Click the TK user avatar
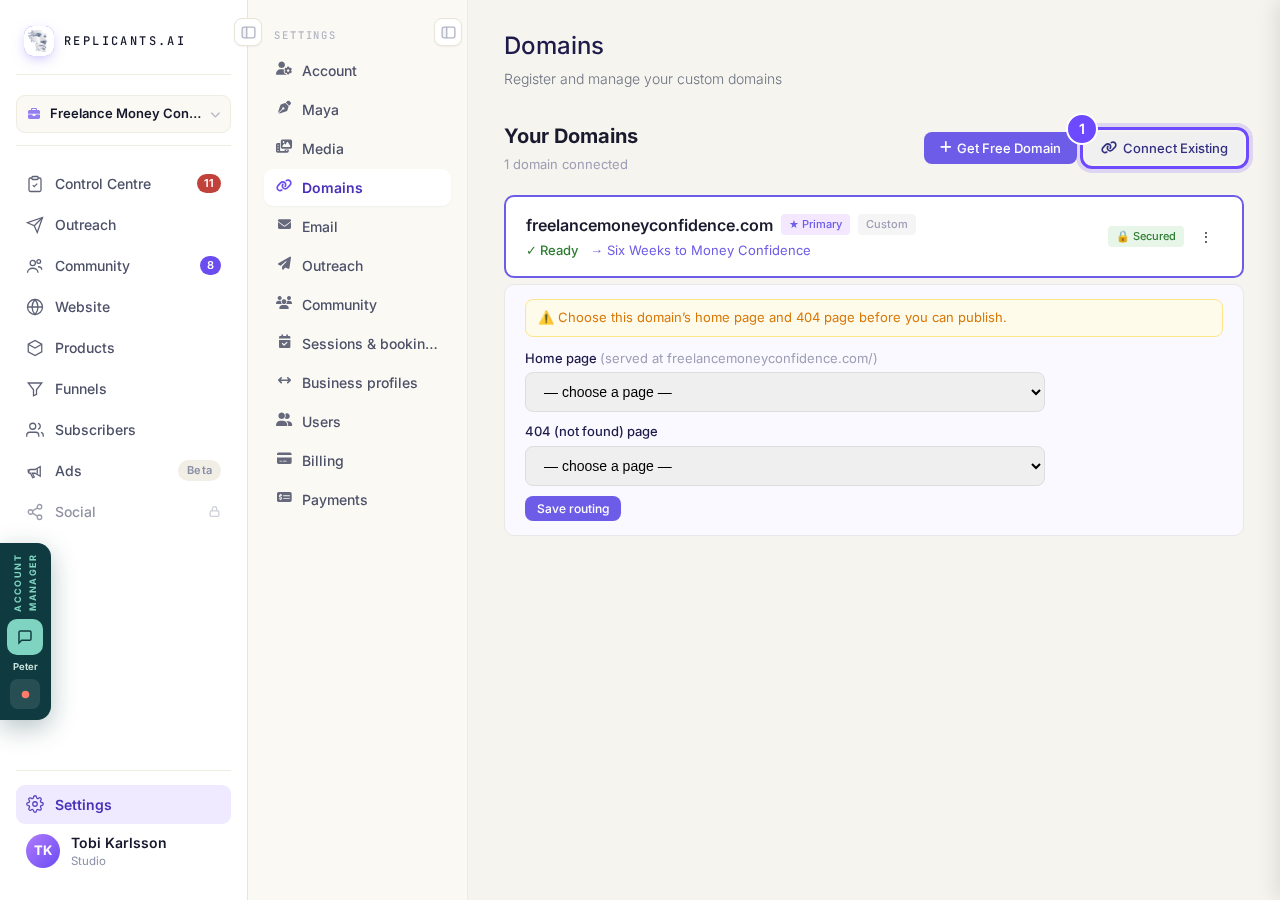The width and height of the screenshot is (1280, 900). (x=43, y=851)
